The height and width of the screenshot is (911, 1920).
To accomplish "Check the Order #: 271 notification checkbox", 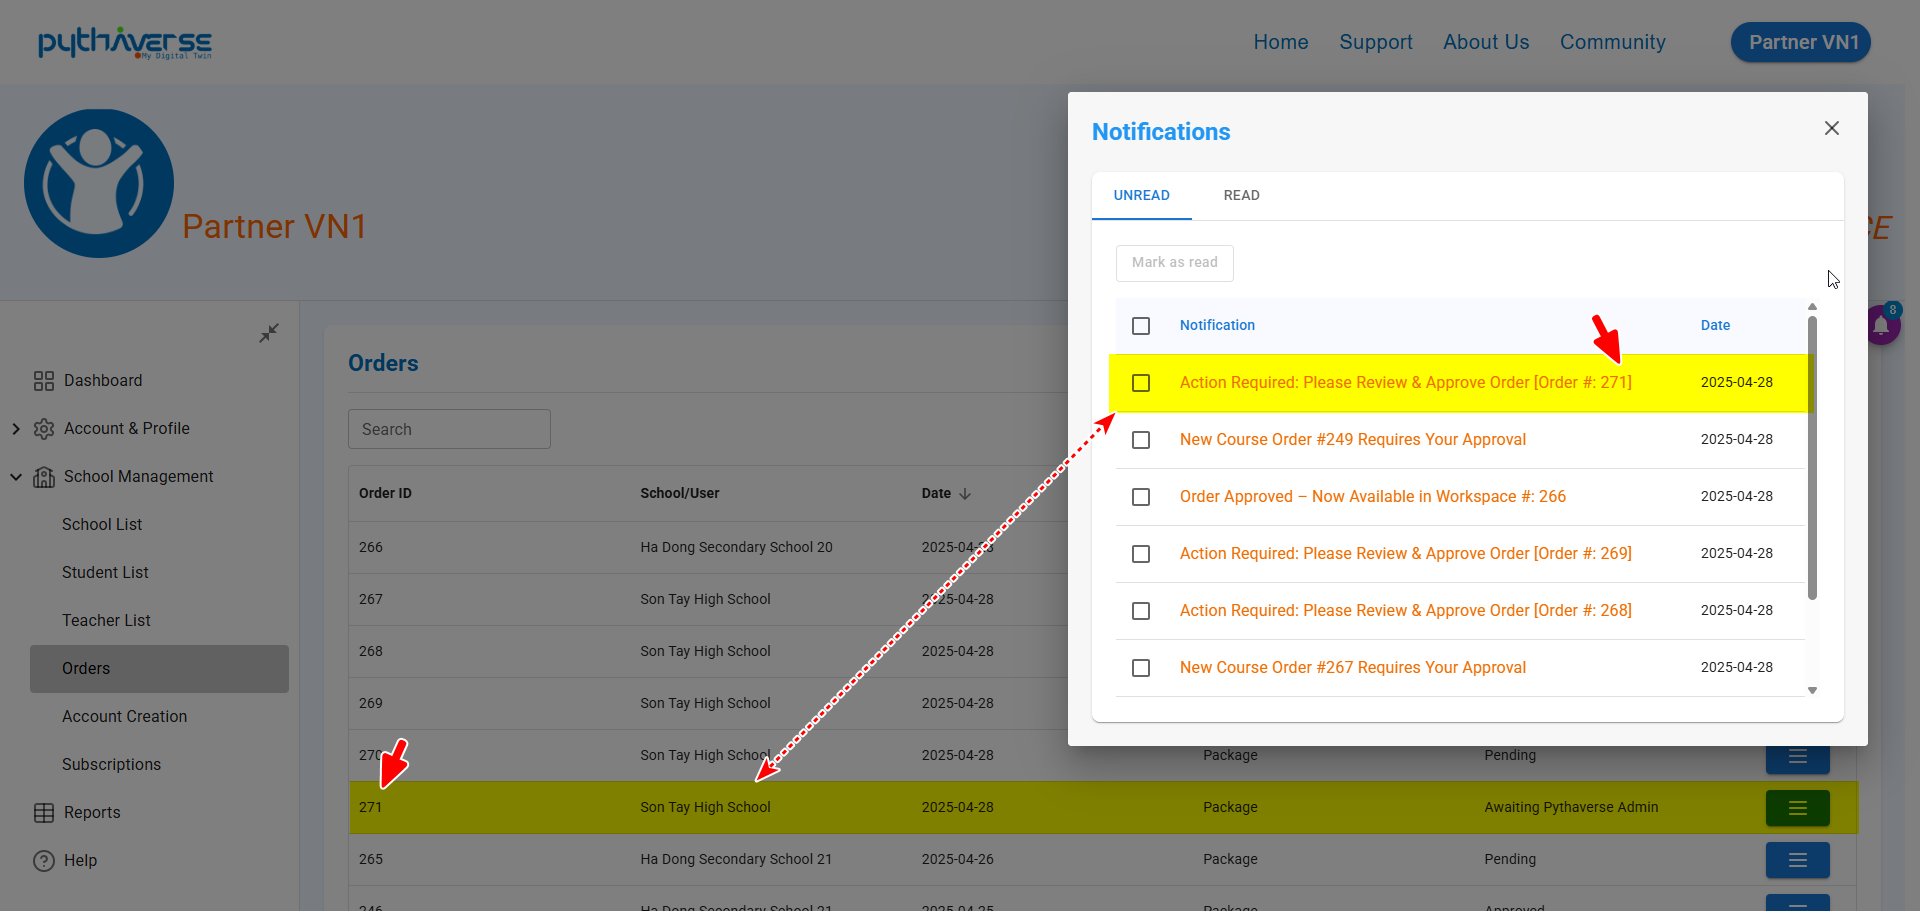I will pos(1141,383).
